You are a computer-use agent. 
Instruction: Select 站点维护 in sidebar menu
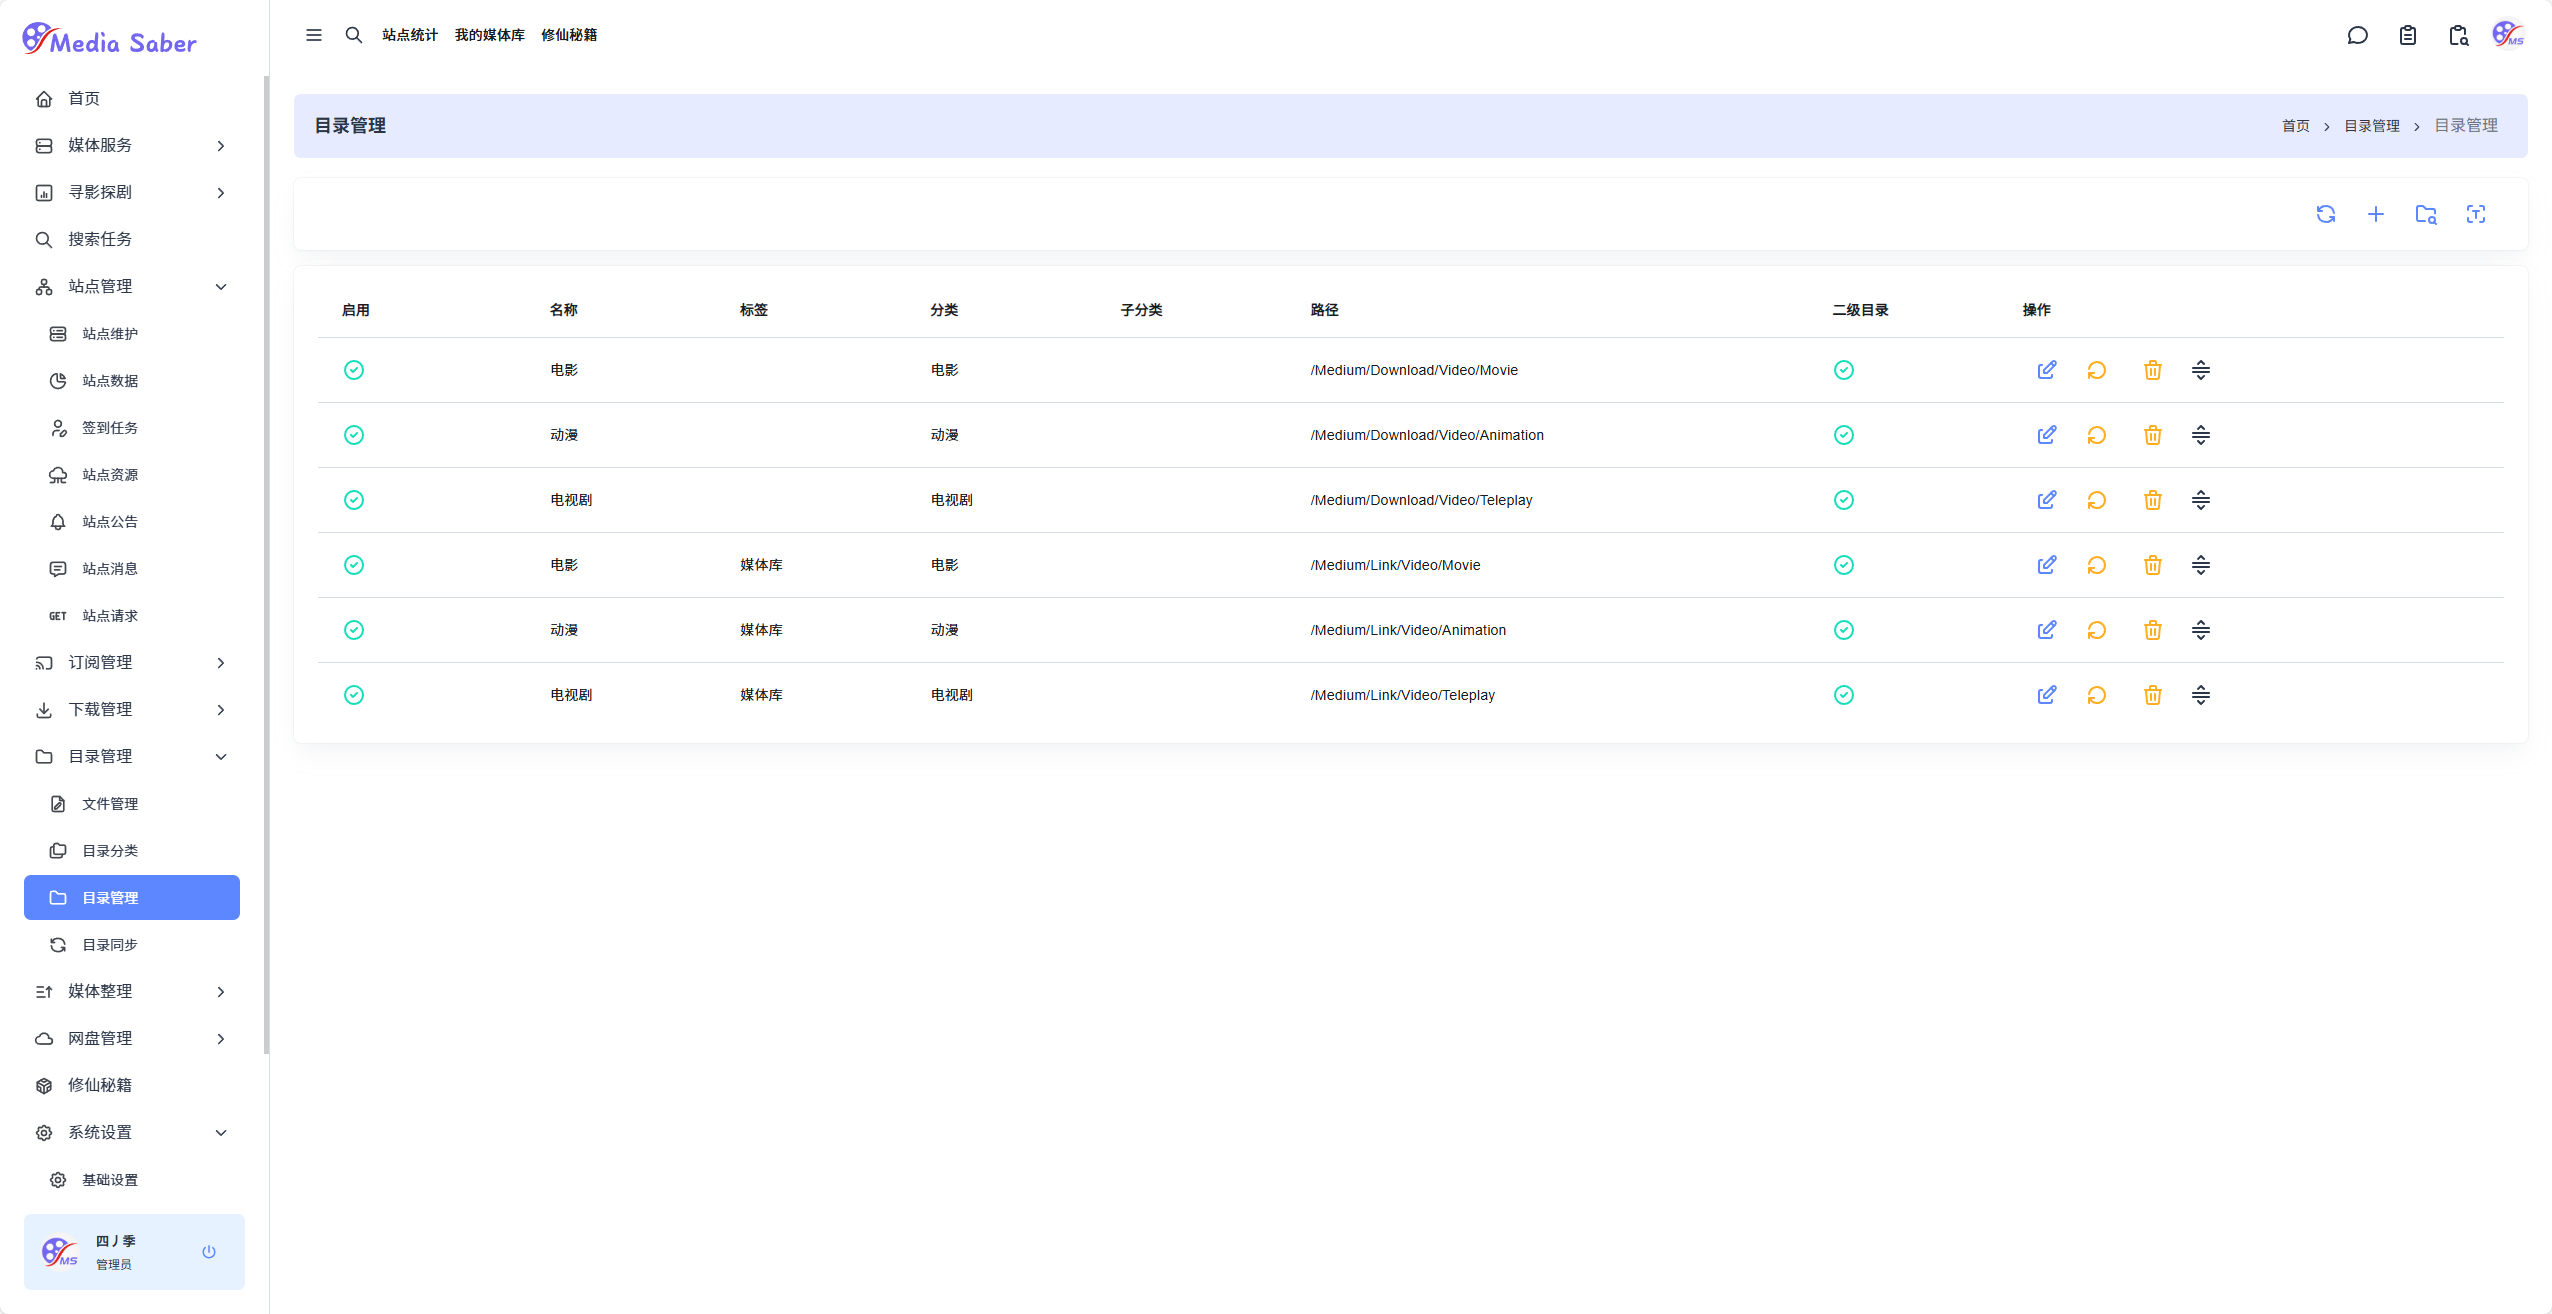[x=110, y=333]
